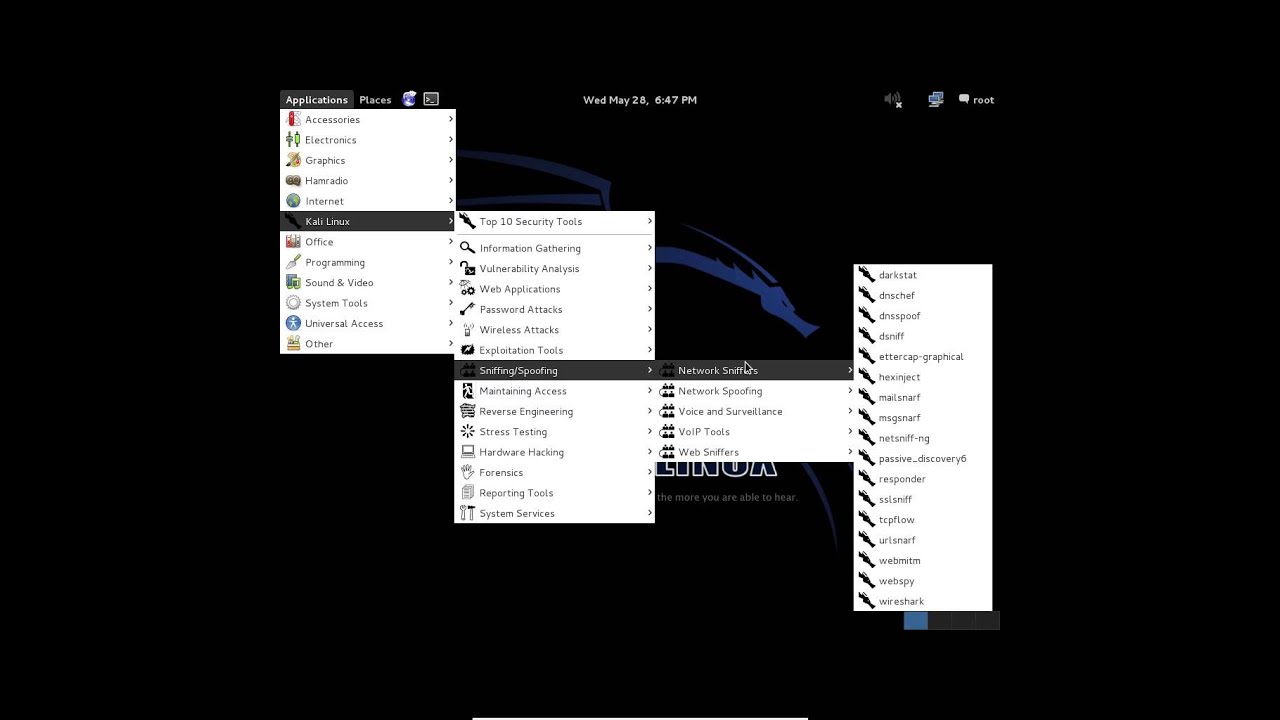Click the Iceweasel browser launcher icon
Viewport: 1280px width, 720px height.
409,99
